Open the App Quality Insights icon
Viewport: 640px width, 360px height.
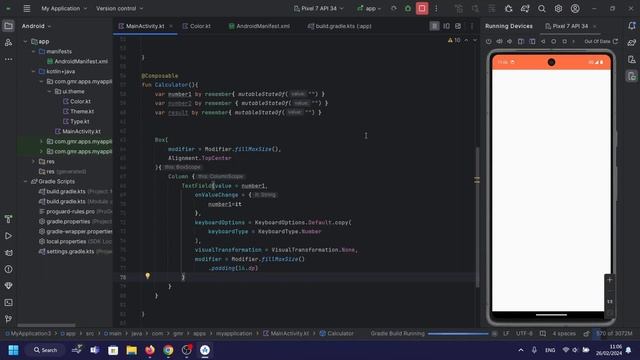point(8,286)
